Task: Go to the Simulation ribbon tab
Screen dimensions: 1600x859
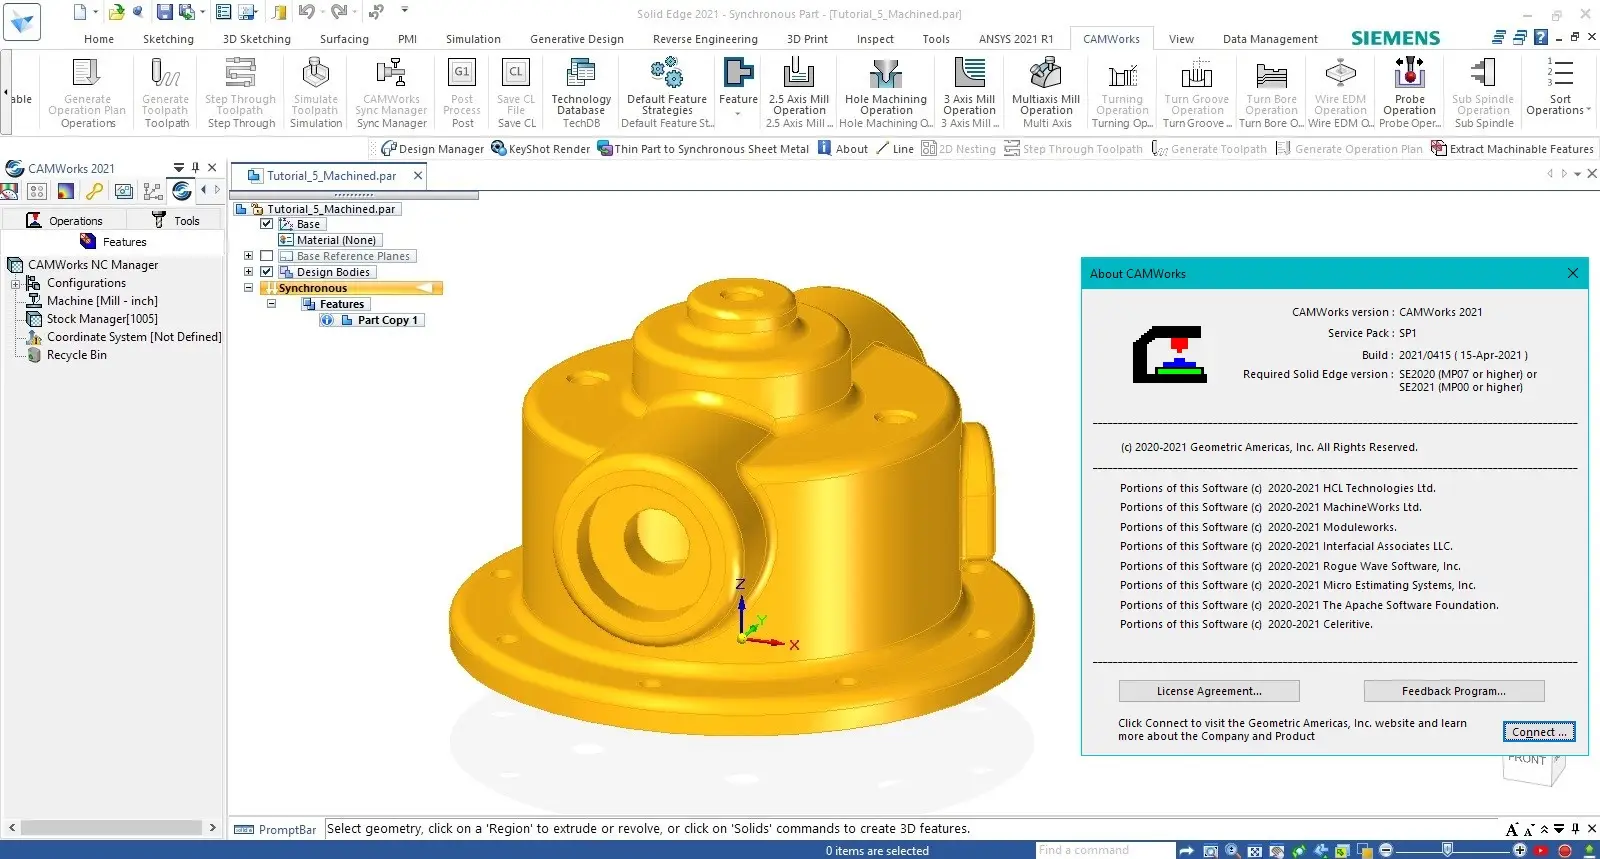Action: [473, 39]
